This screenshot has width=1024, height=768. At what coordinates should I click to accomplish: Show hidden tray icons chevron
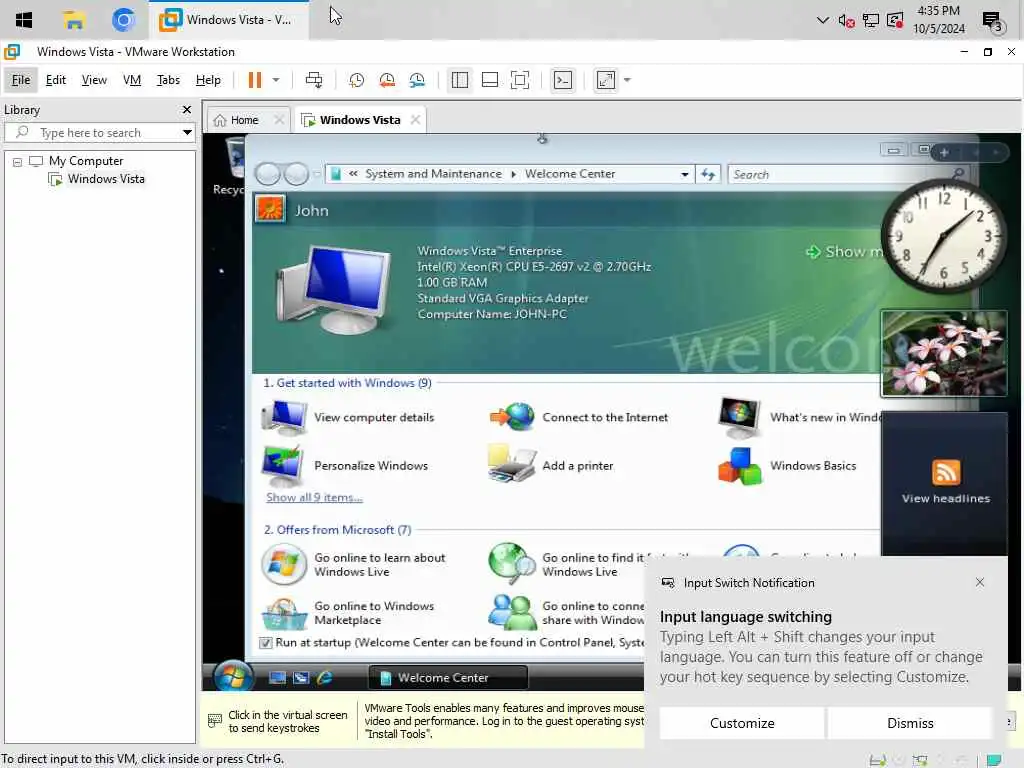(823, 20)
